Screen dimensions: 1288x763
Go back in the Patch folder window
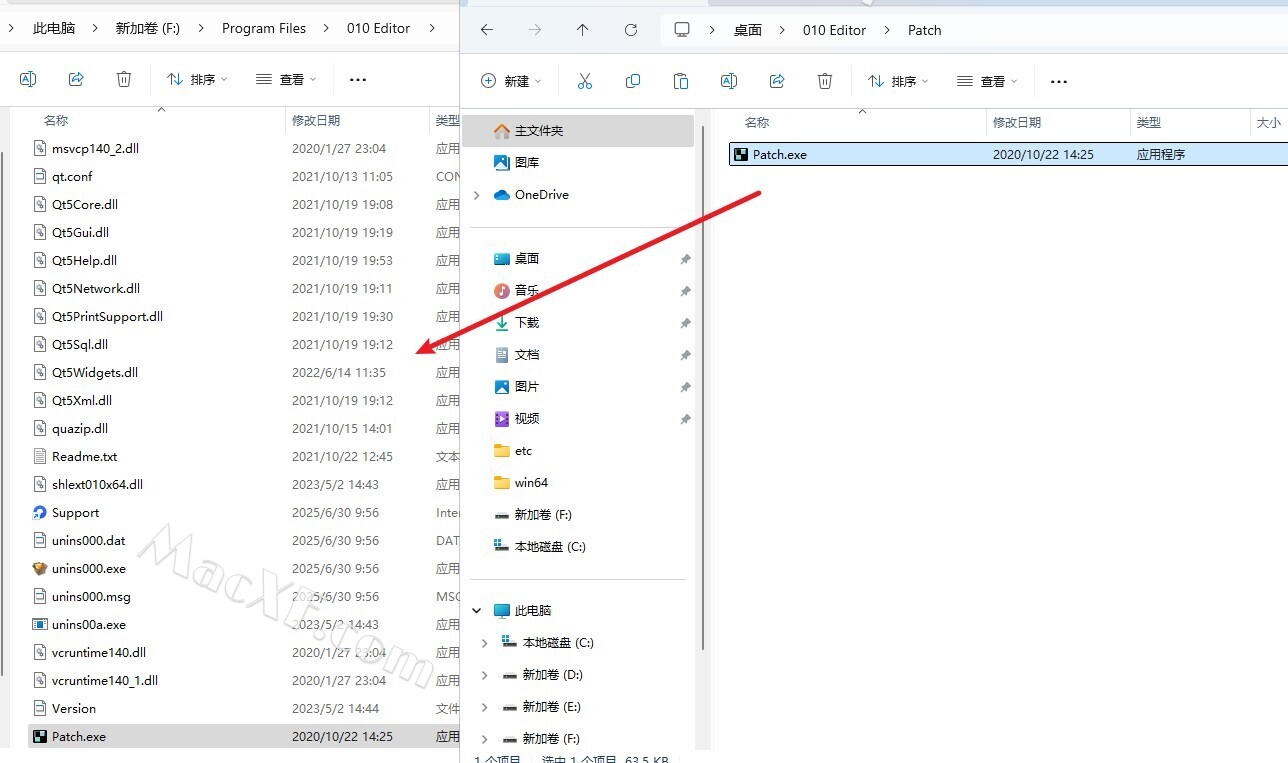pos(487,30)
